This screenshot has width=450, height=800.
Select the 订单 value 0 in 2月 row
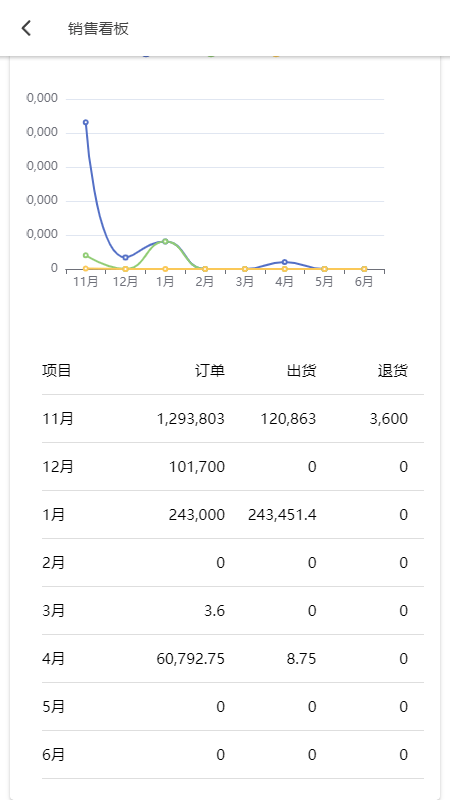[220, 563]
